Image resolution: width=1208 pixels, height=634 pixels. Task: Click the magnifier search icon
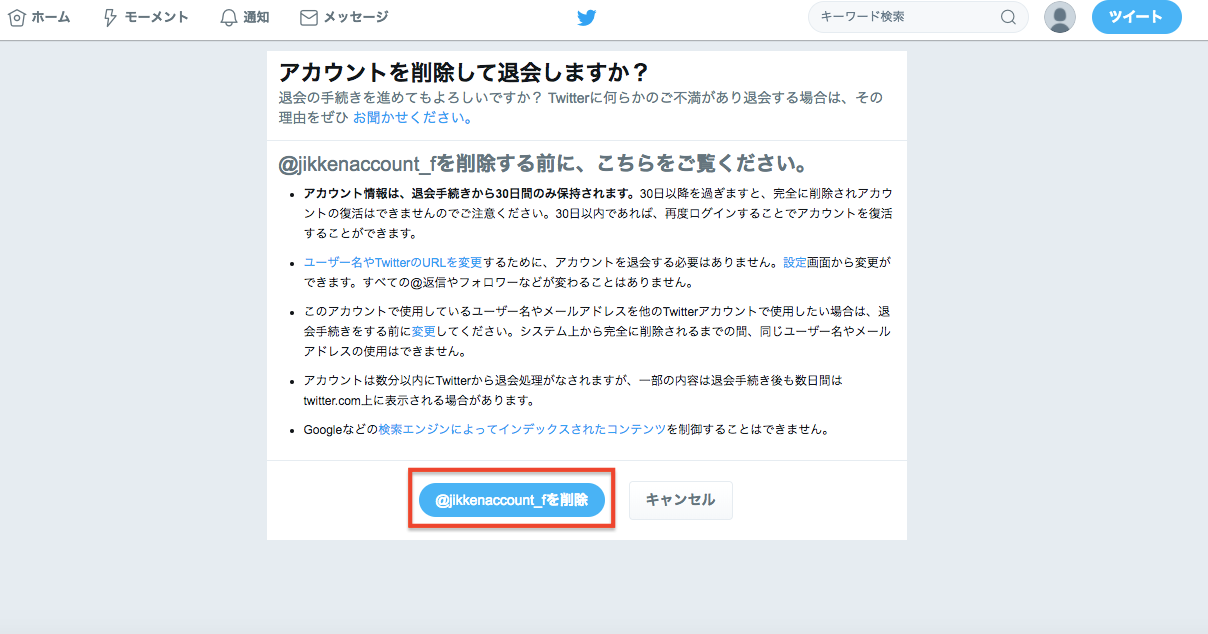(1008, 17)
